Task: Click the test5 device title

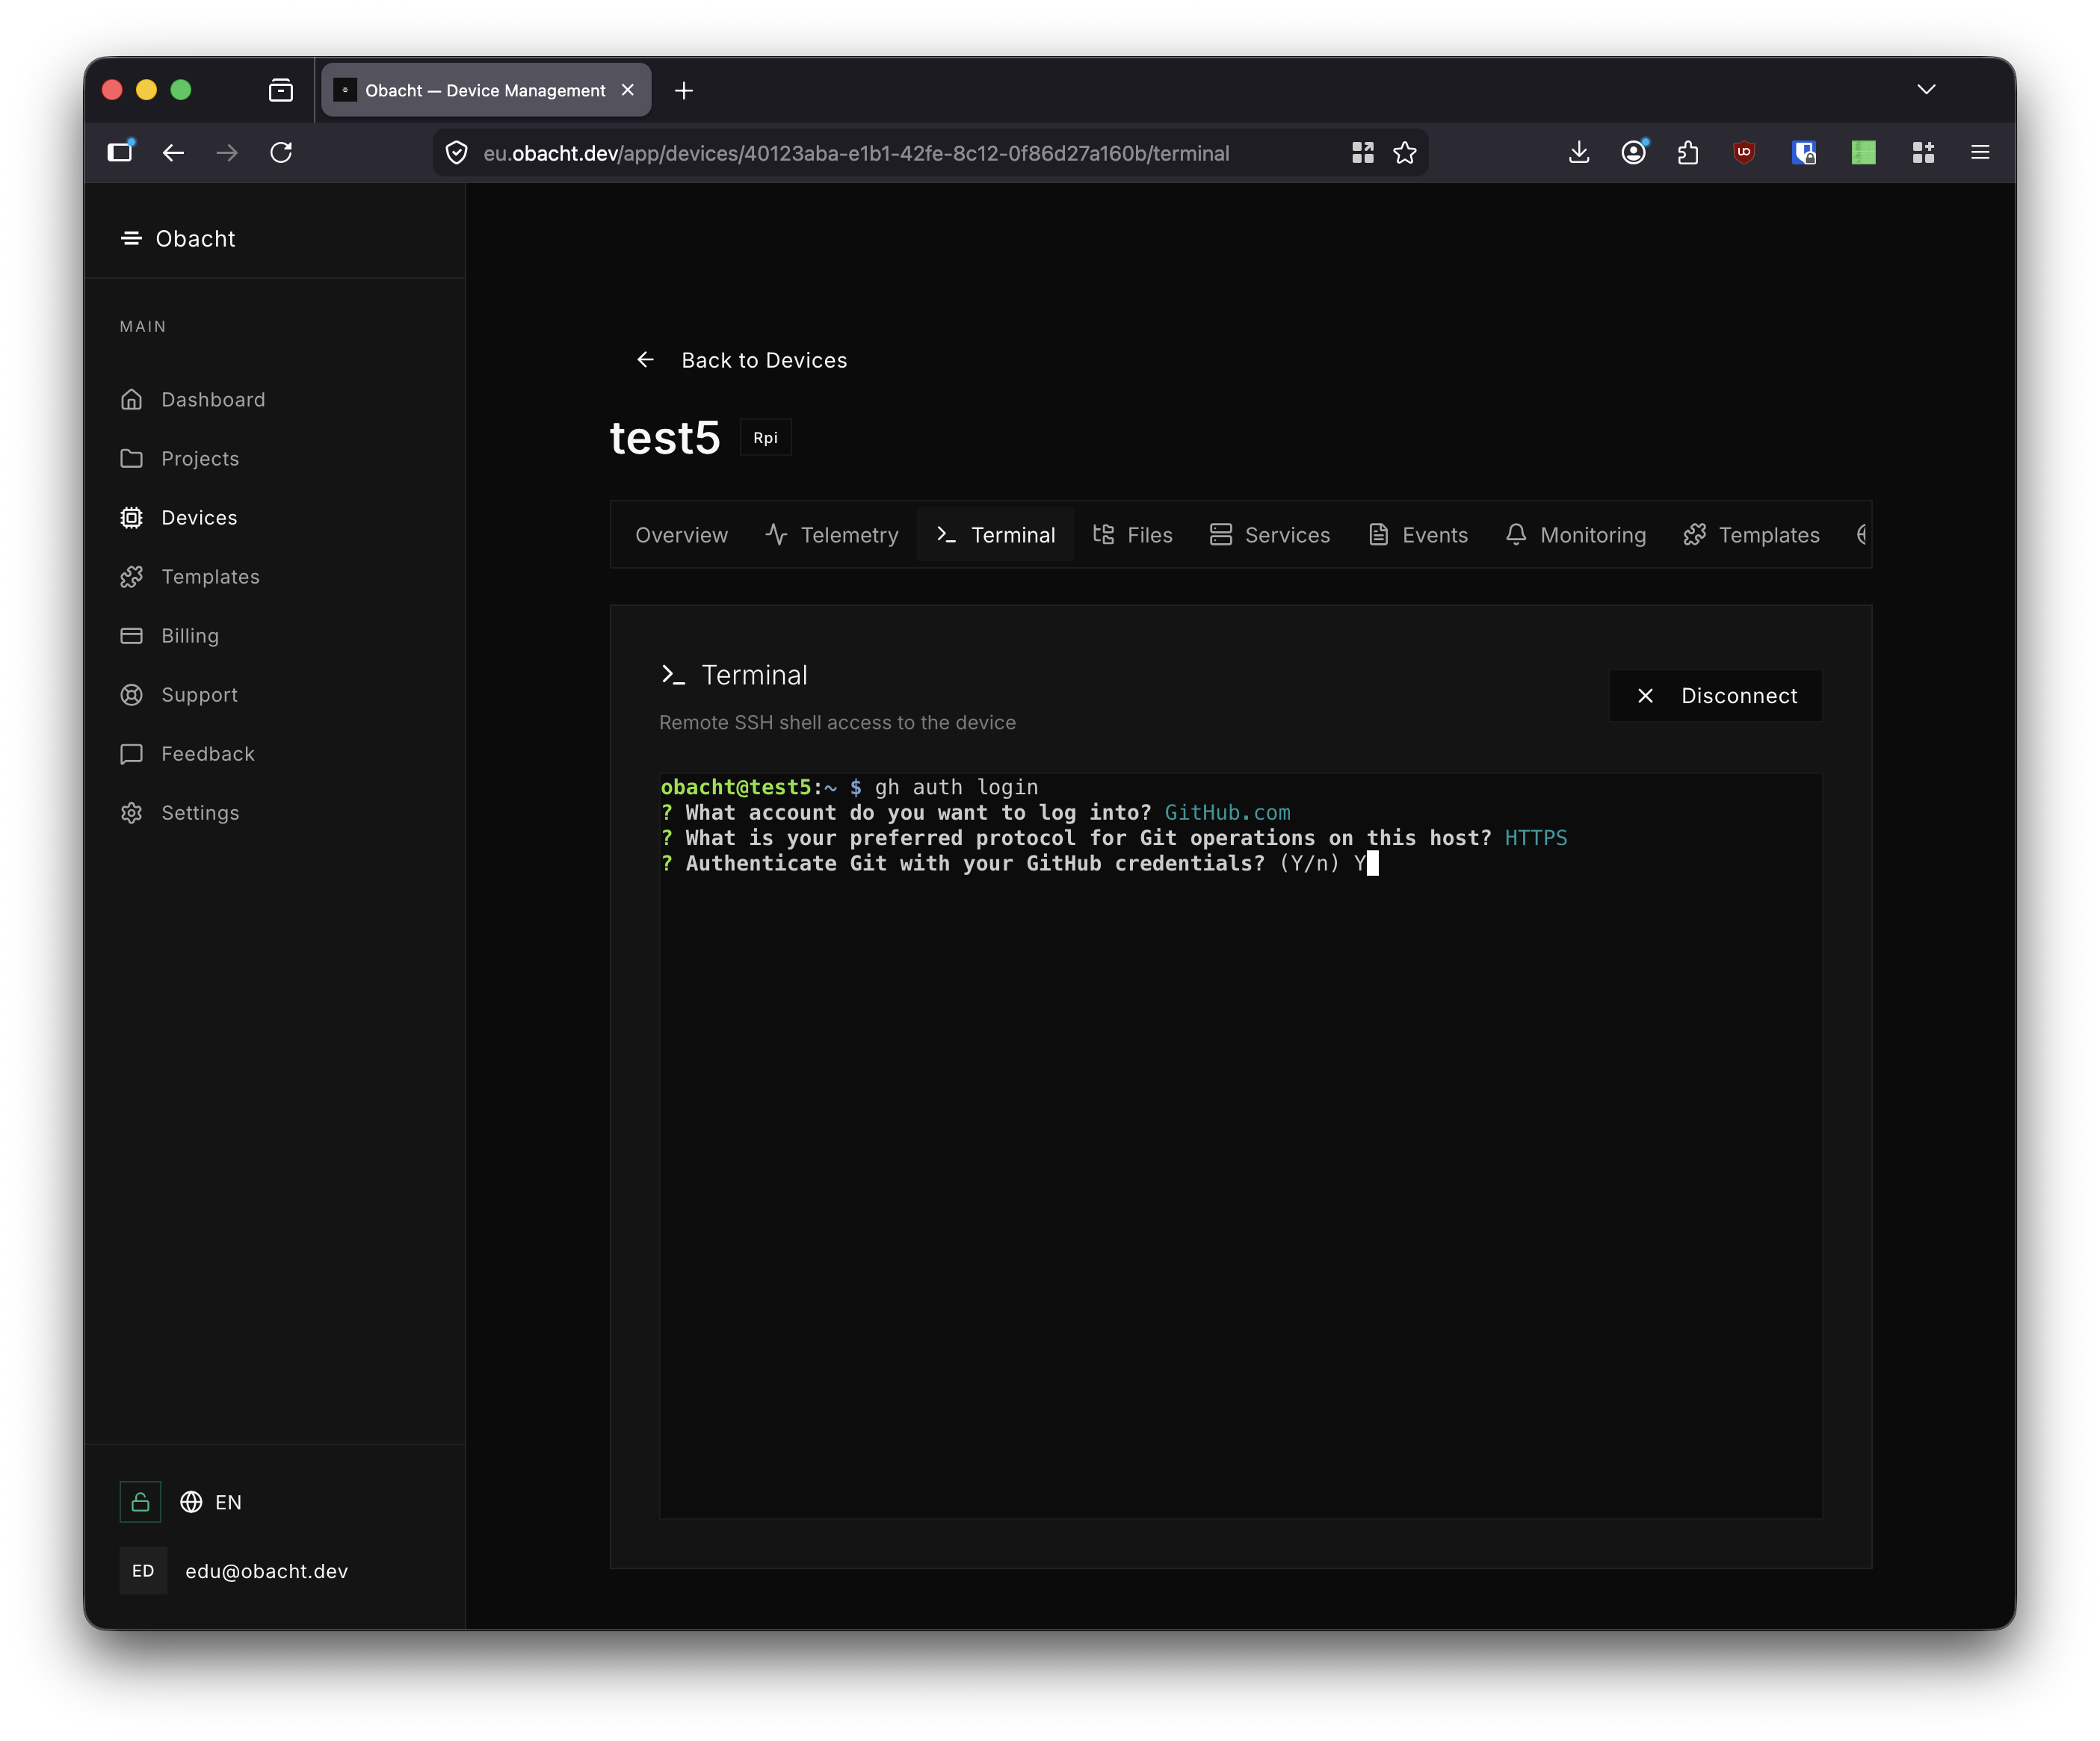Action: pyautogui.click(x=665, y=438)
